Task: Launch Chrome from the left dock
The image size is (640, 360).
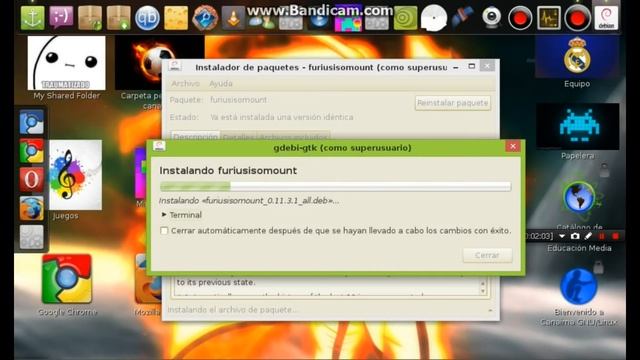Action: 31,151
